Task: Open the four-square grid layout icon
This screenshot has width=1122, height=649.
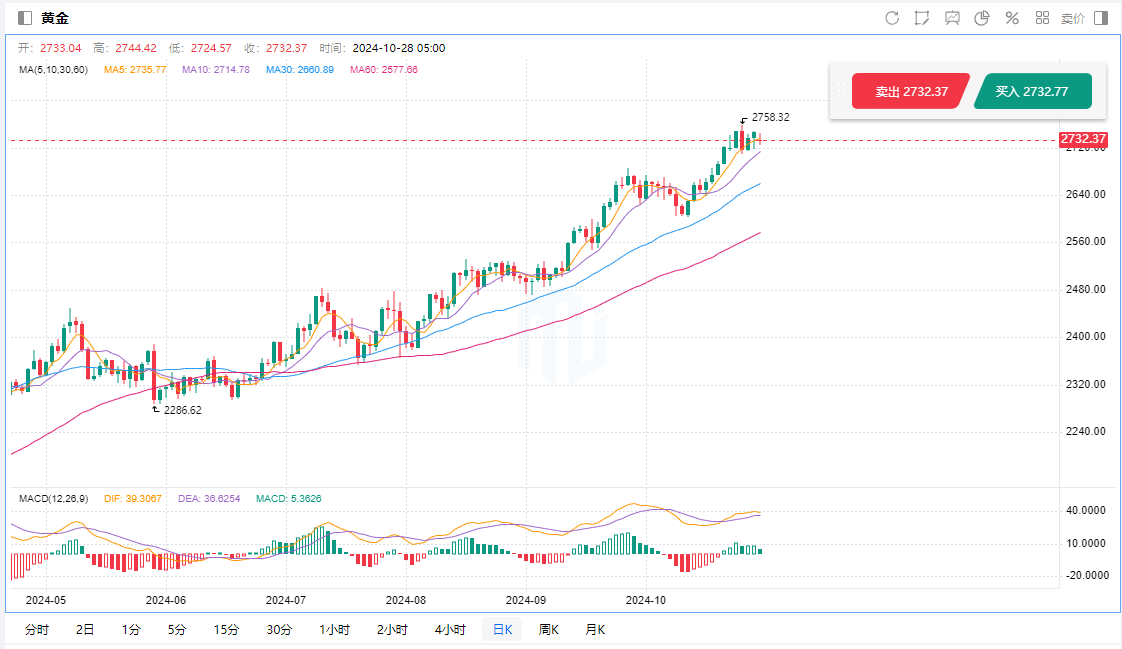Action: [x=1042, y=18]
